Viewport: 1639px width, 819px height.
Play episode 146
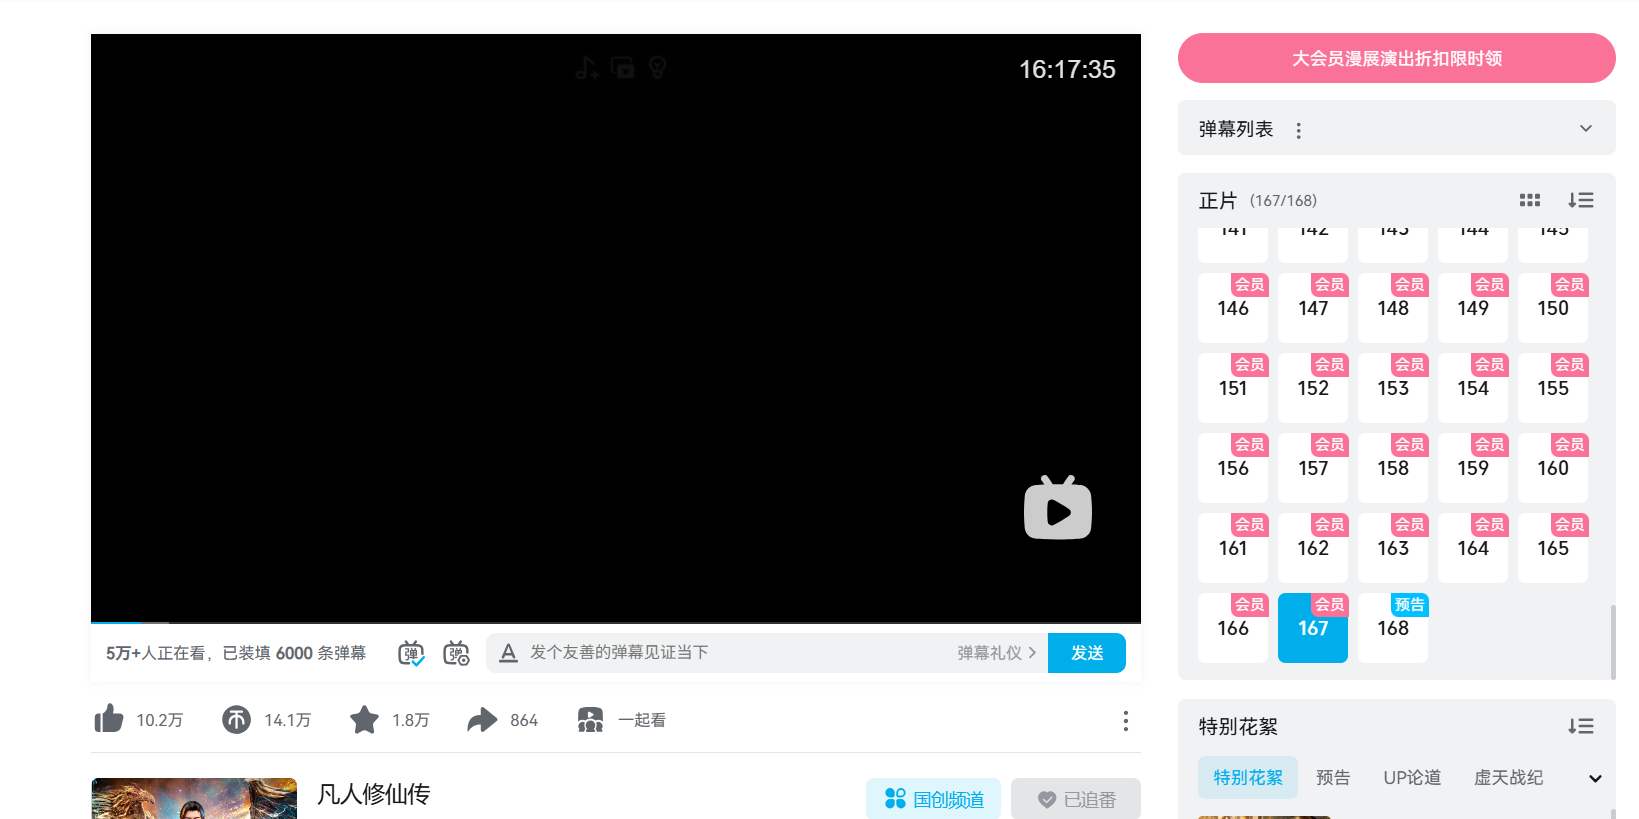[1233, 308]
